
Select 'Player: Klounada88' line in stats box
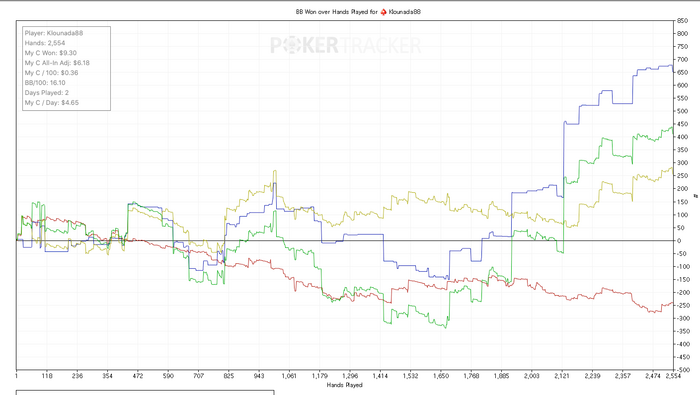[54, 33]
